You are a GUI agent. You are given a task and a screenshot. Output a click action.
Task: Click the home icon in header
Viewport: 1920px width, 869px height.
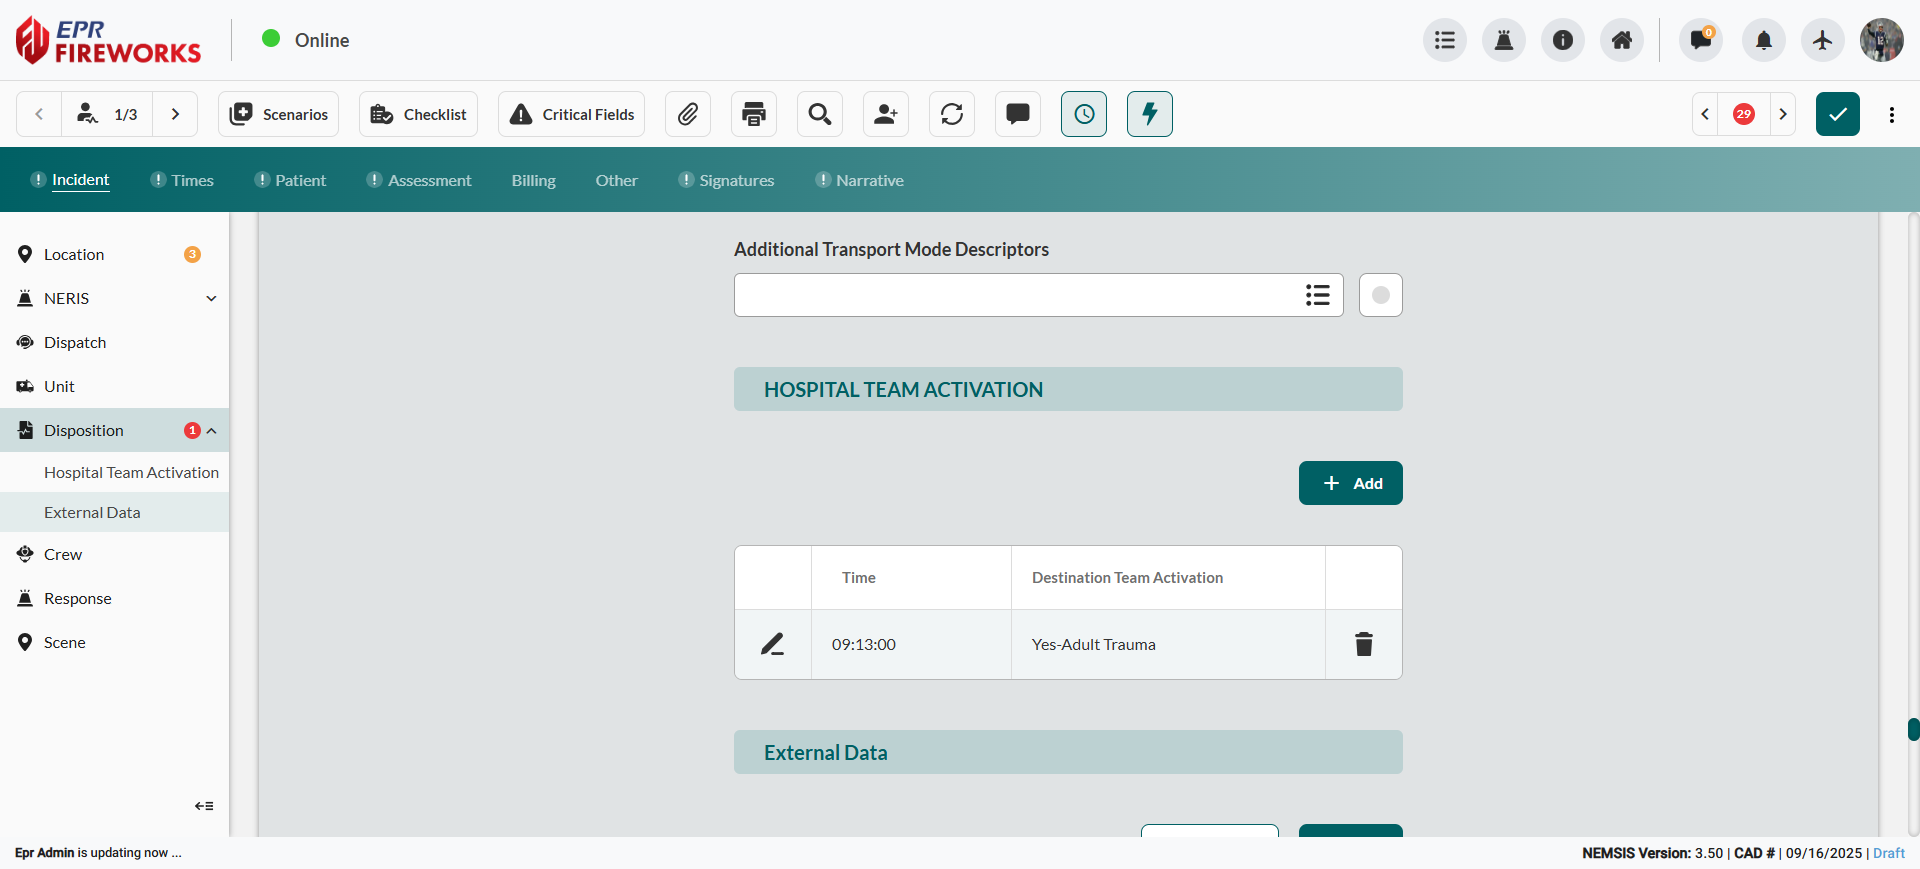point(1621,40)
